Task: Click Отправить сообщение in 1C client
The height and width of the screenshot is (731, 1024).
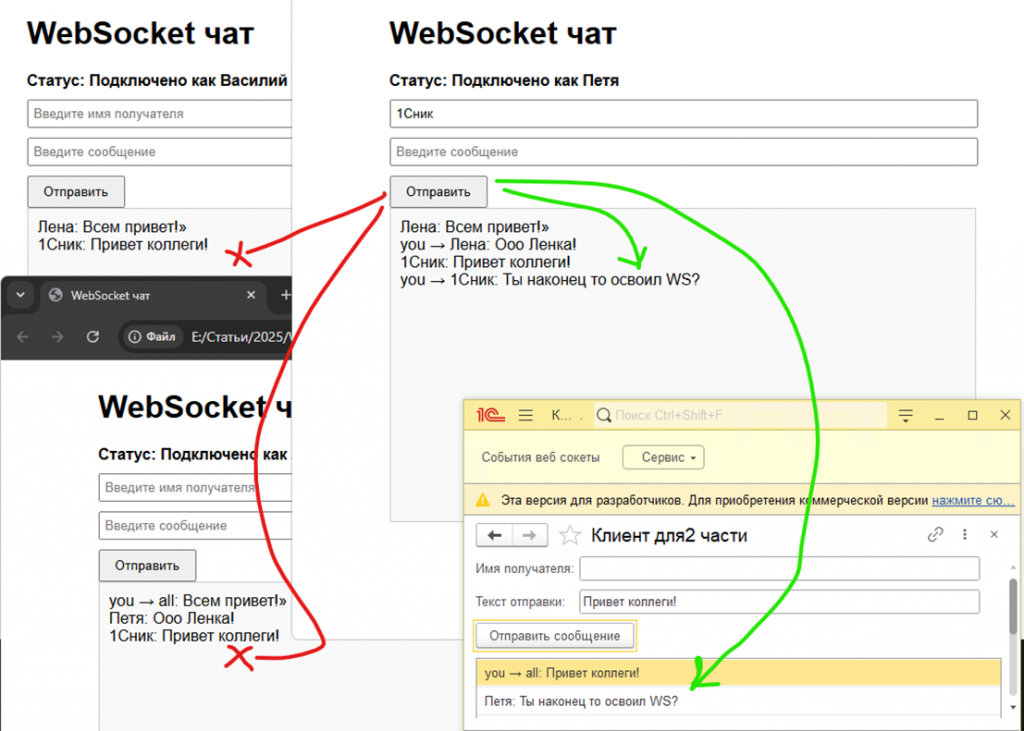Action: tap(555, 636)
